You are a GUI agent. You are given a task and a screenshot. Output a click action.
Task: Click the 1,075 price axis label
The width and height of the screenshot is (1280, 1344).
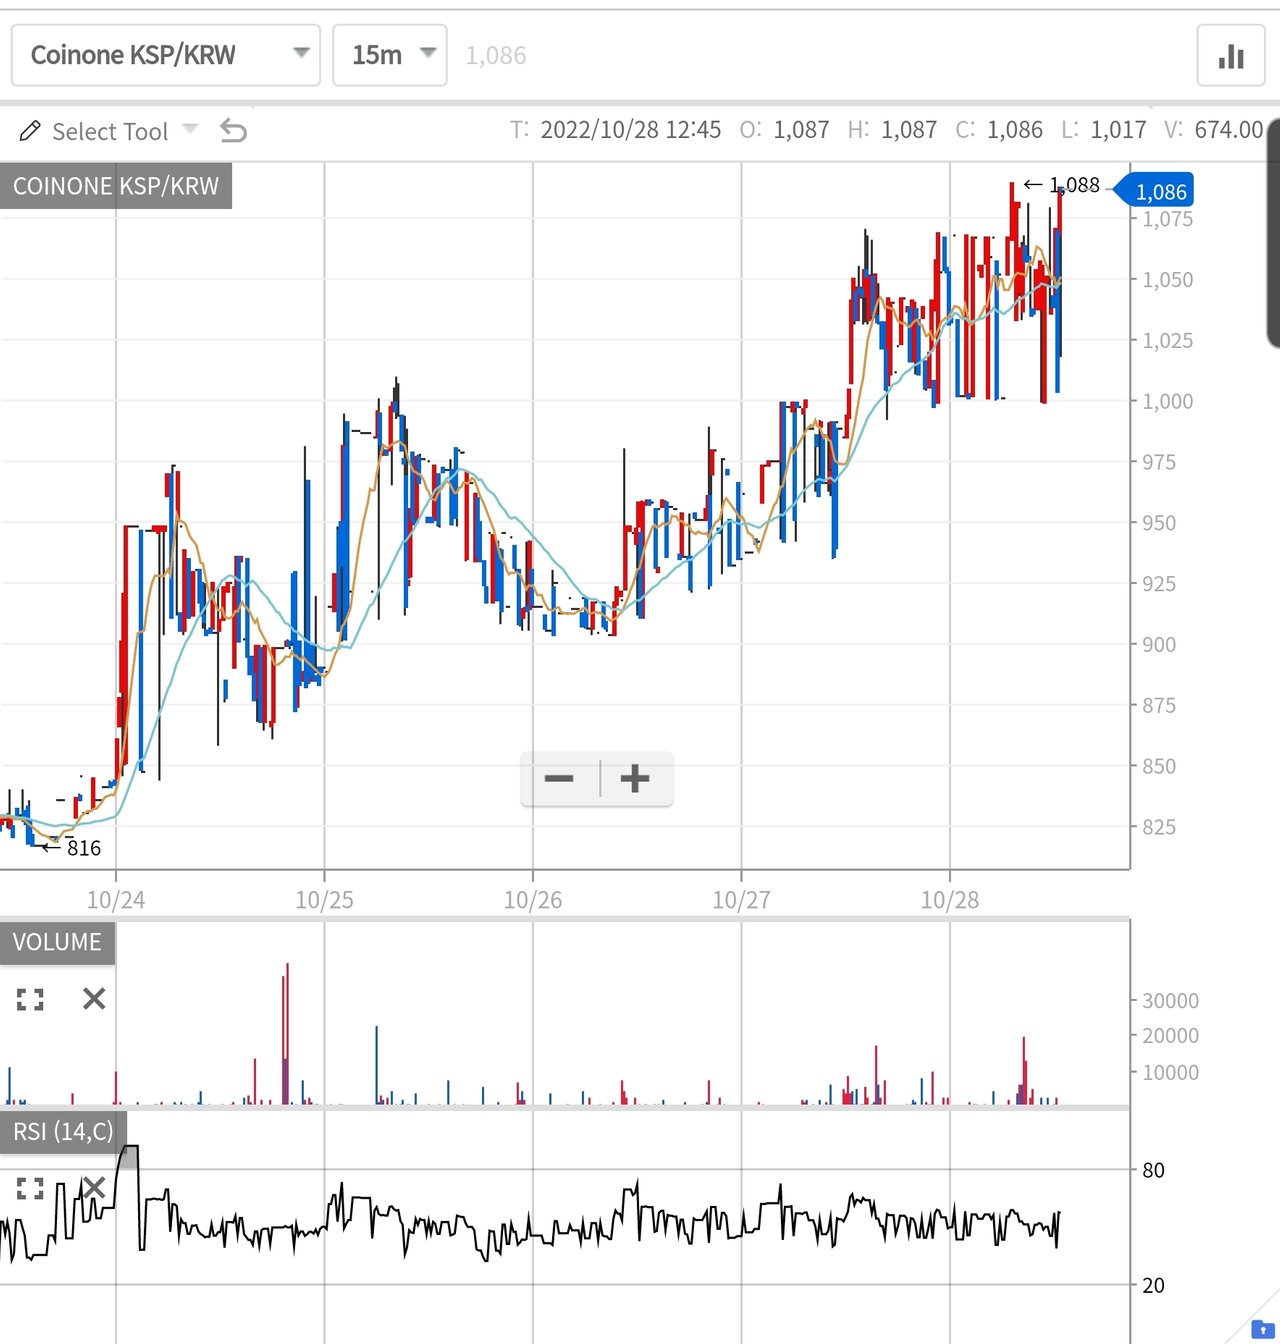click(x=1168, y=219)
